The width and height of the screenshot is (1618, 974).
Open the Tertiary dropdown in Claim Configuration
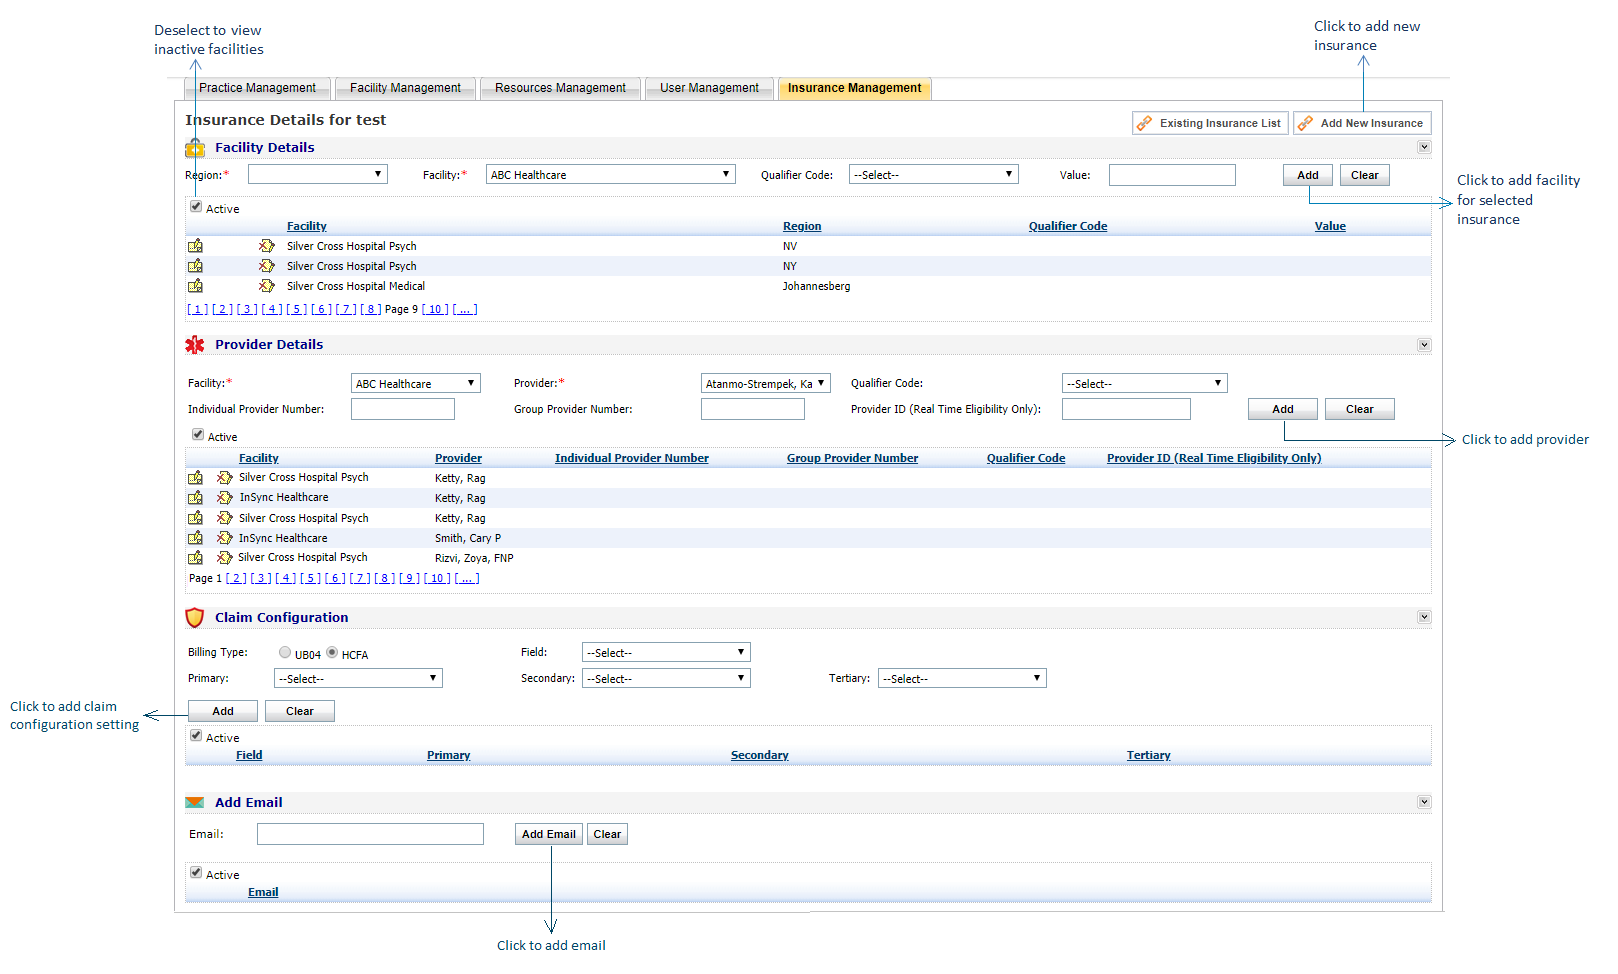(961, 679)
